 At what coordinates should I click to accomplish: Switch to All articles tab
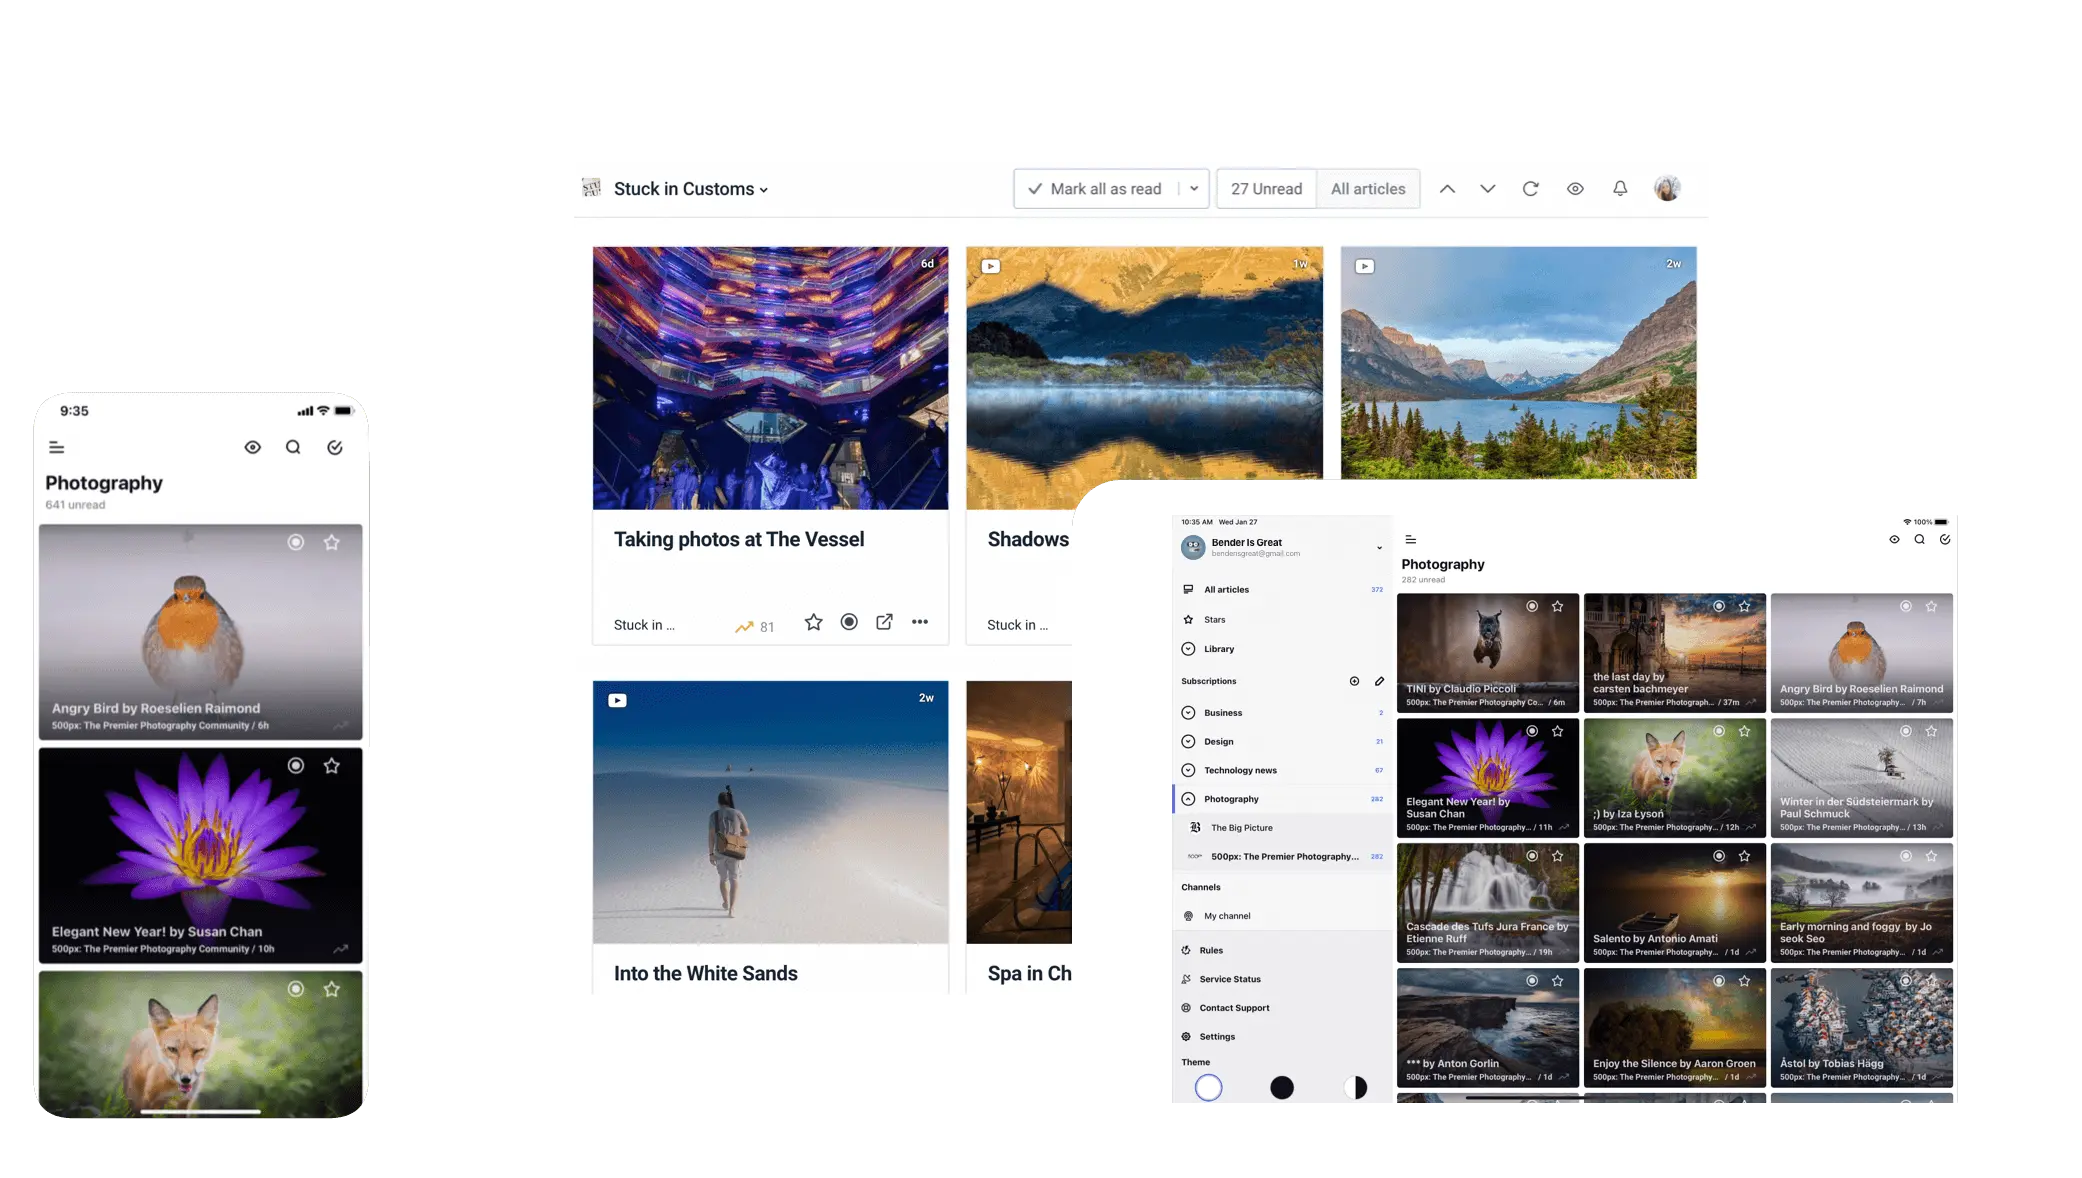click(1368, 189)
